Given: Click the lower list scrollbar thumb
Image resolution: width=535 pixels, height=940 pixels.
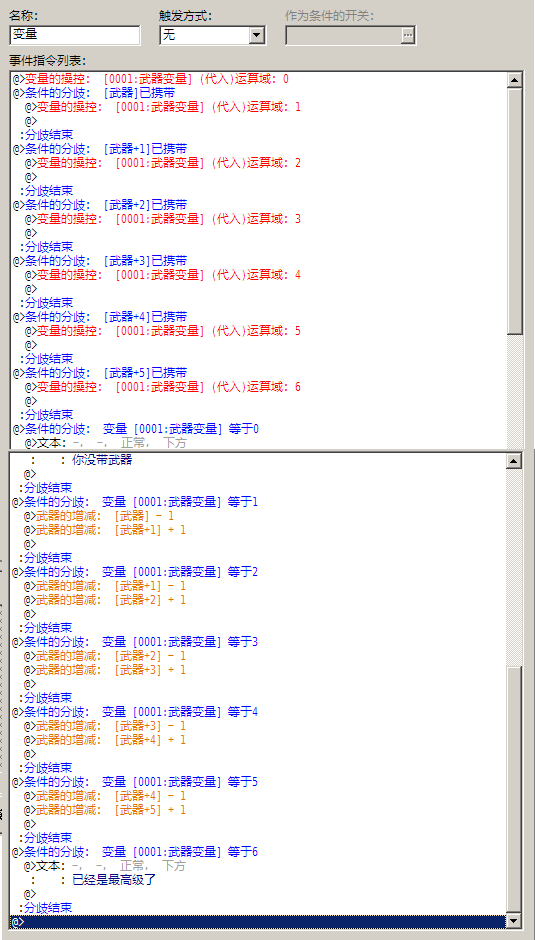Looking at the screenshot, I should click(x=515, y=788).
